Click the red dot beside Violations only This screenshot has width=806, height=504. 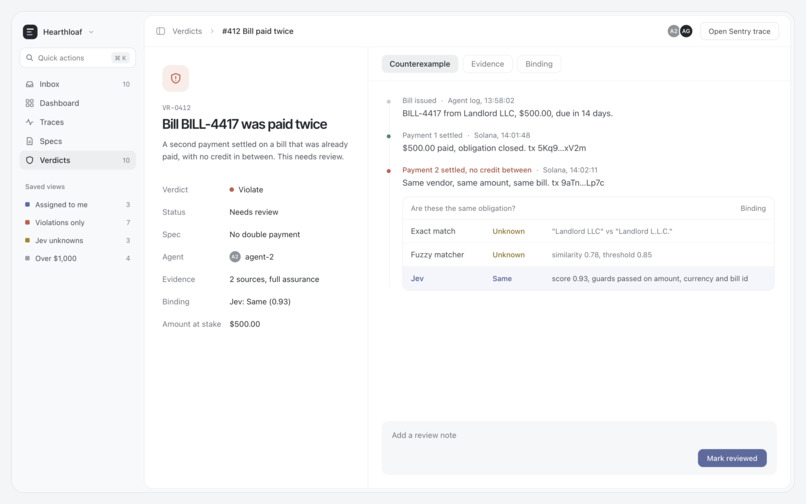pyautogui.click(x=27, y=222)
